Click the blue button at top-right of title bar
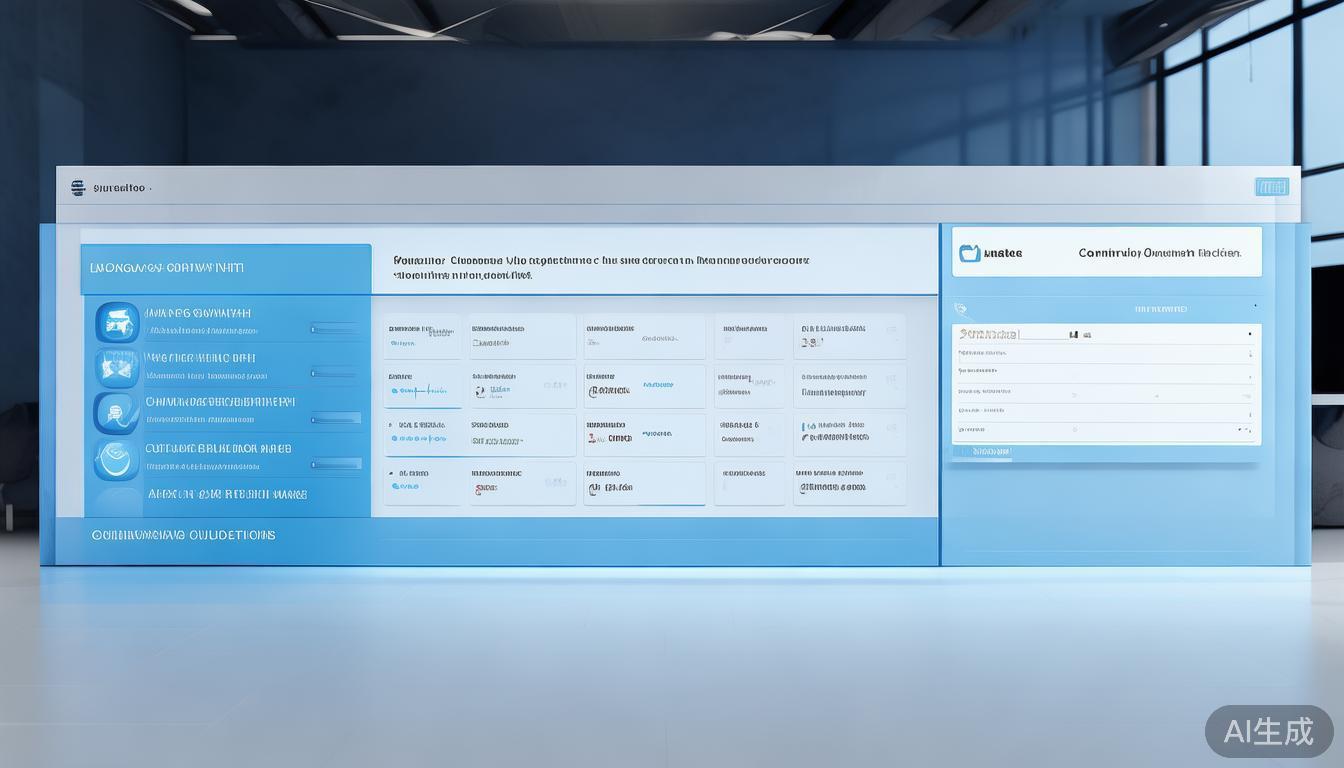The image size is (1344, 768). 1271,187
